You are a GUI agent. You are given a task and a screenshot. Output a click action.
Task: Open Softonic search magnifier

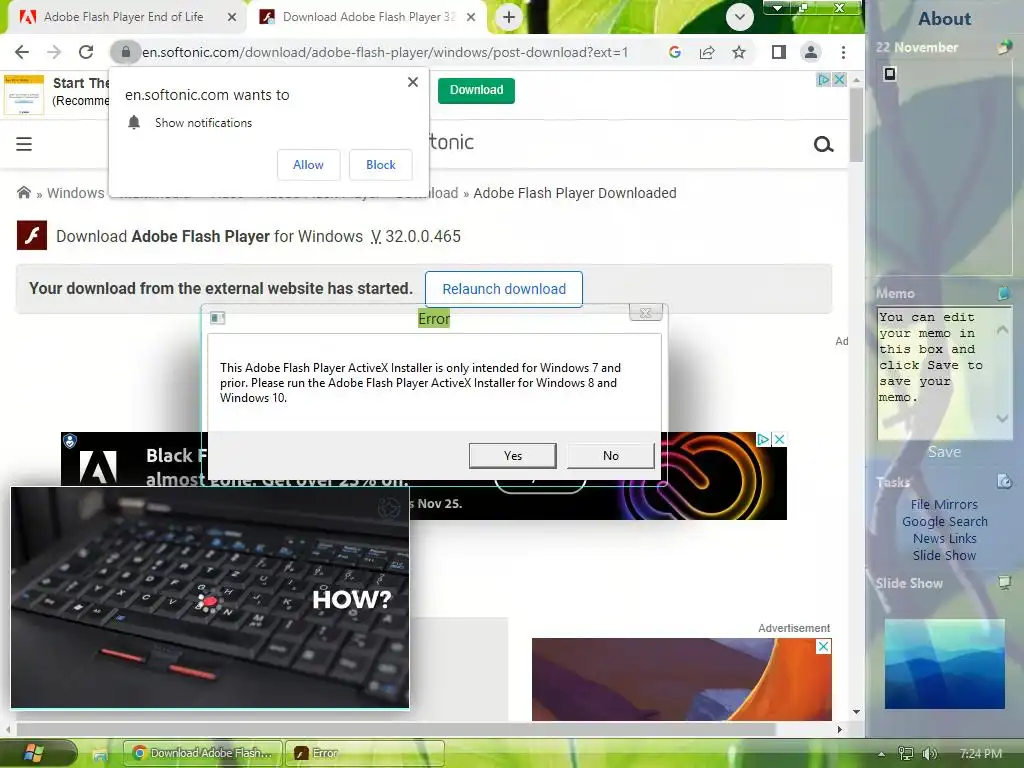point(824,144)
